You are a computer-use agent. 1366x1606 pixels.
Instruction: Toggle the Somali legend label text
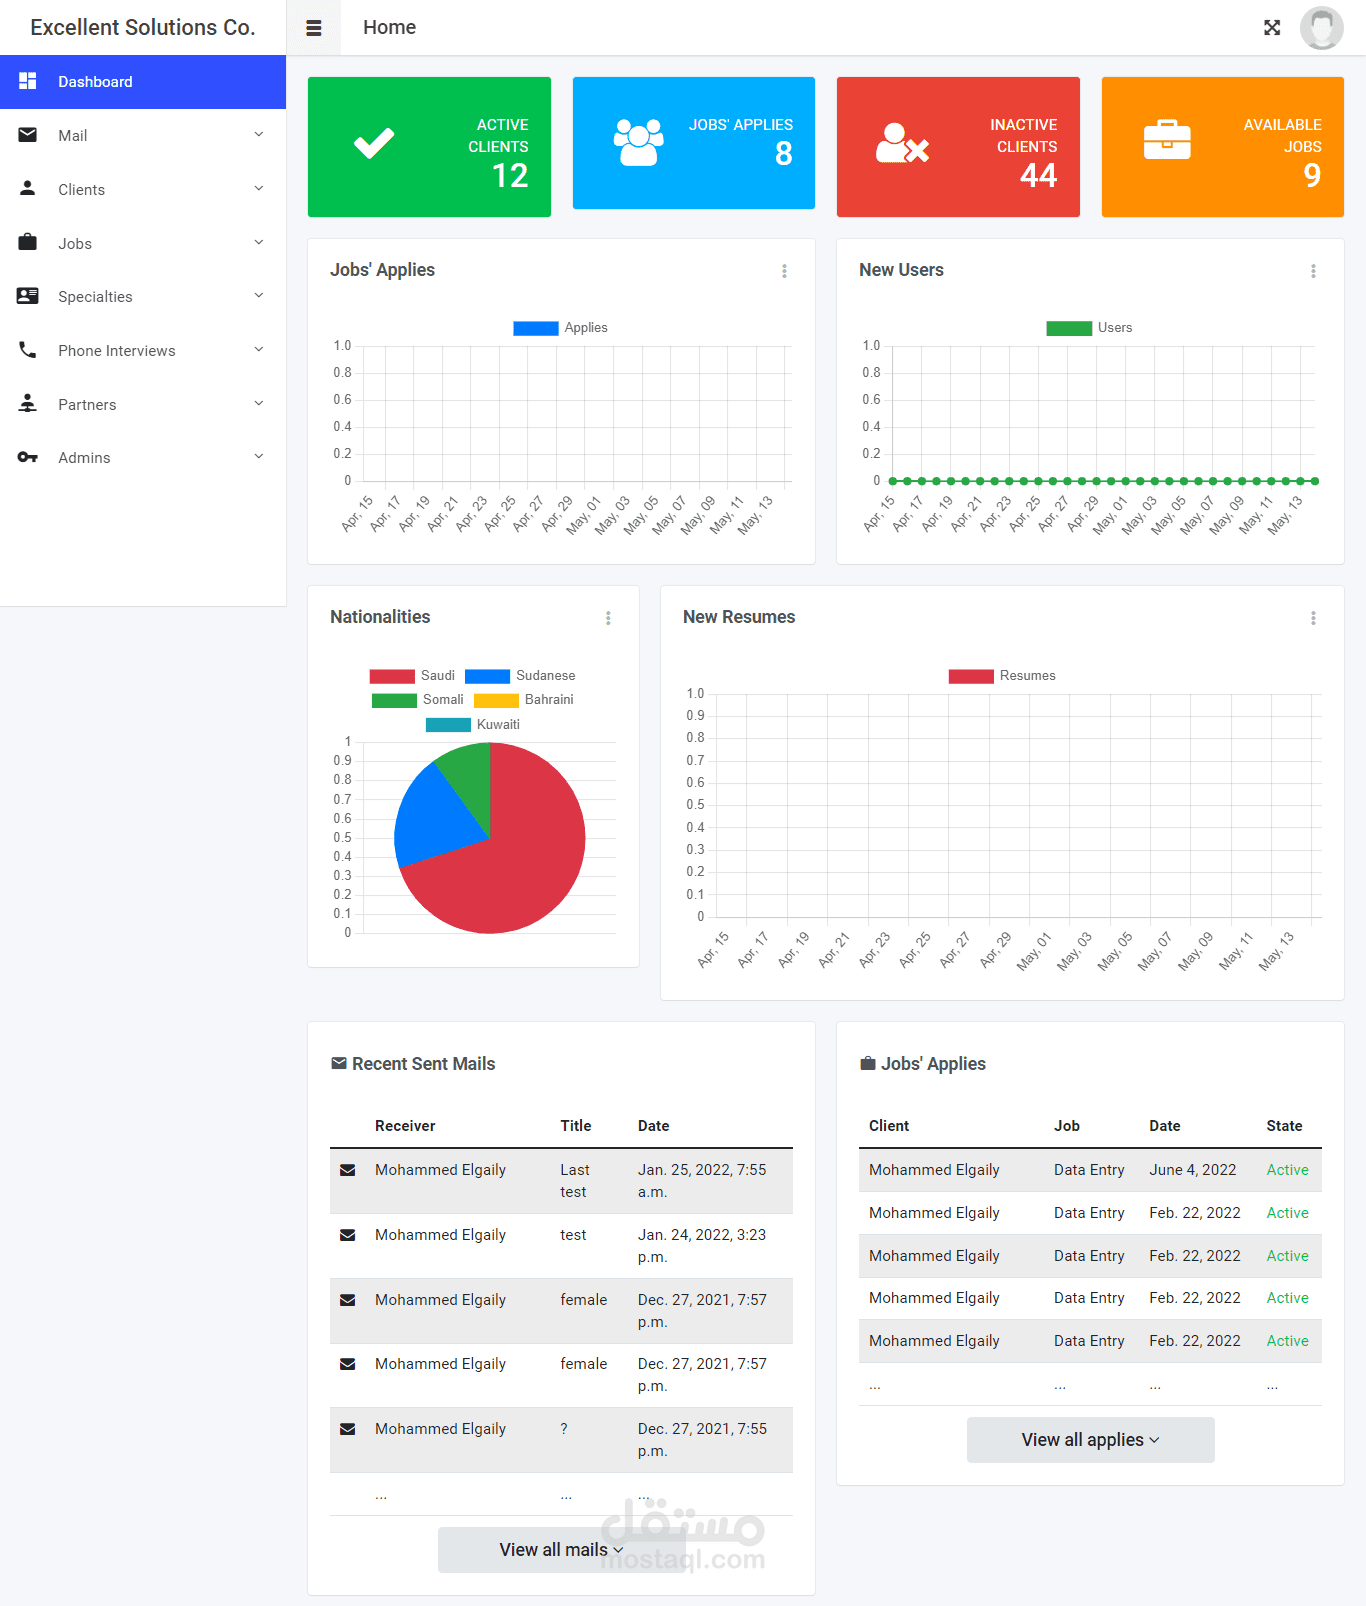coord(443,700)
